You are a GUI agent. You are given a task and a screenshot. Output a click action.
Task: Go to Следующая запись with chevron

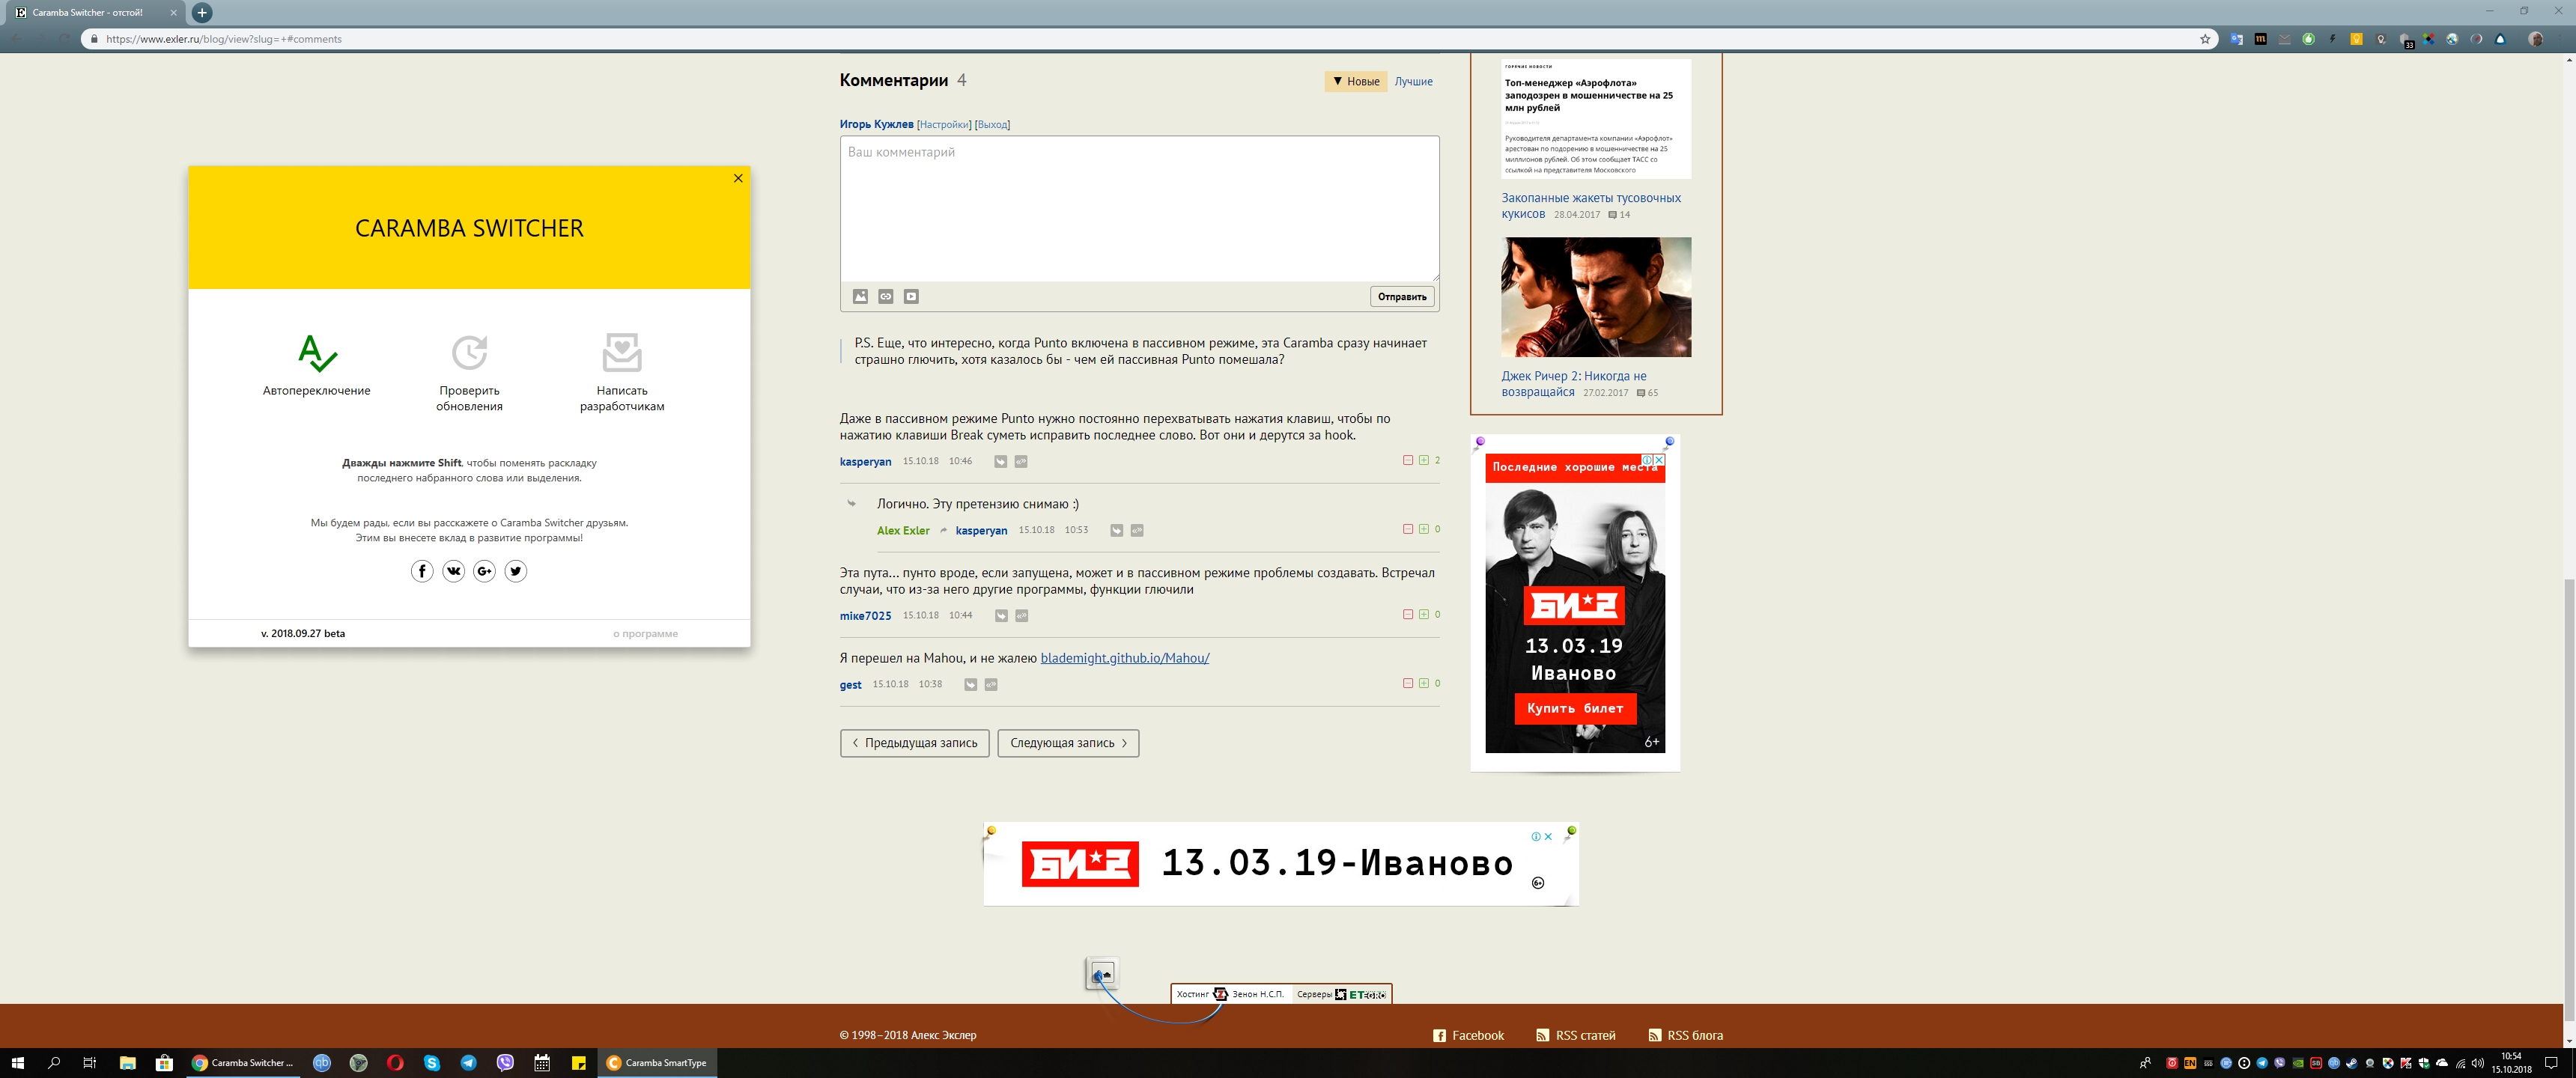click(x=1067, y=743)
